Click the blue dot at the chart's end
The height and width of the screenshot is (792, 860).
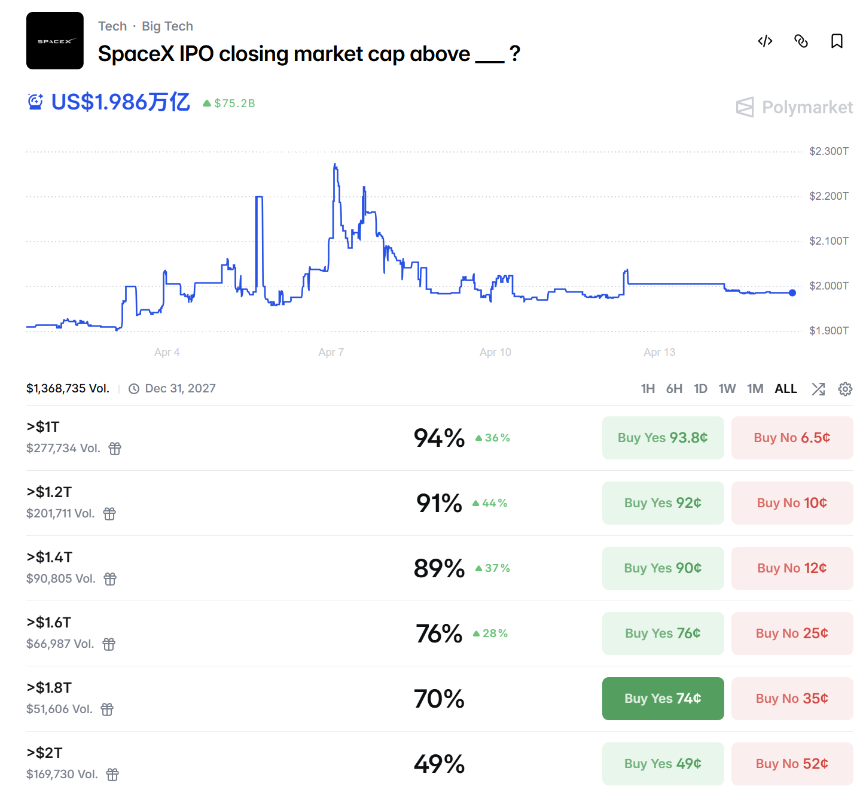coord(791,293)
